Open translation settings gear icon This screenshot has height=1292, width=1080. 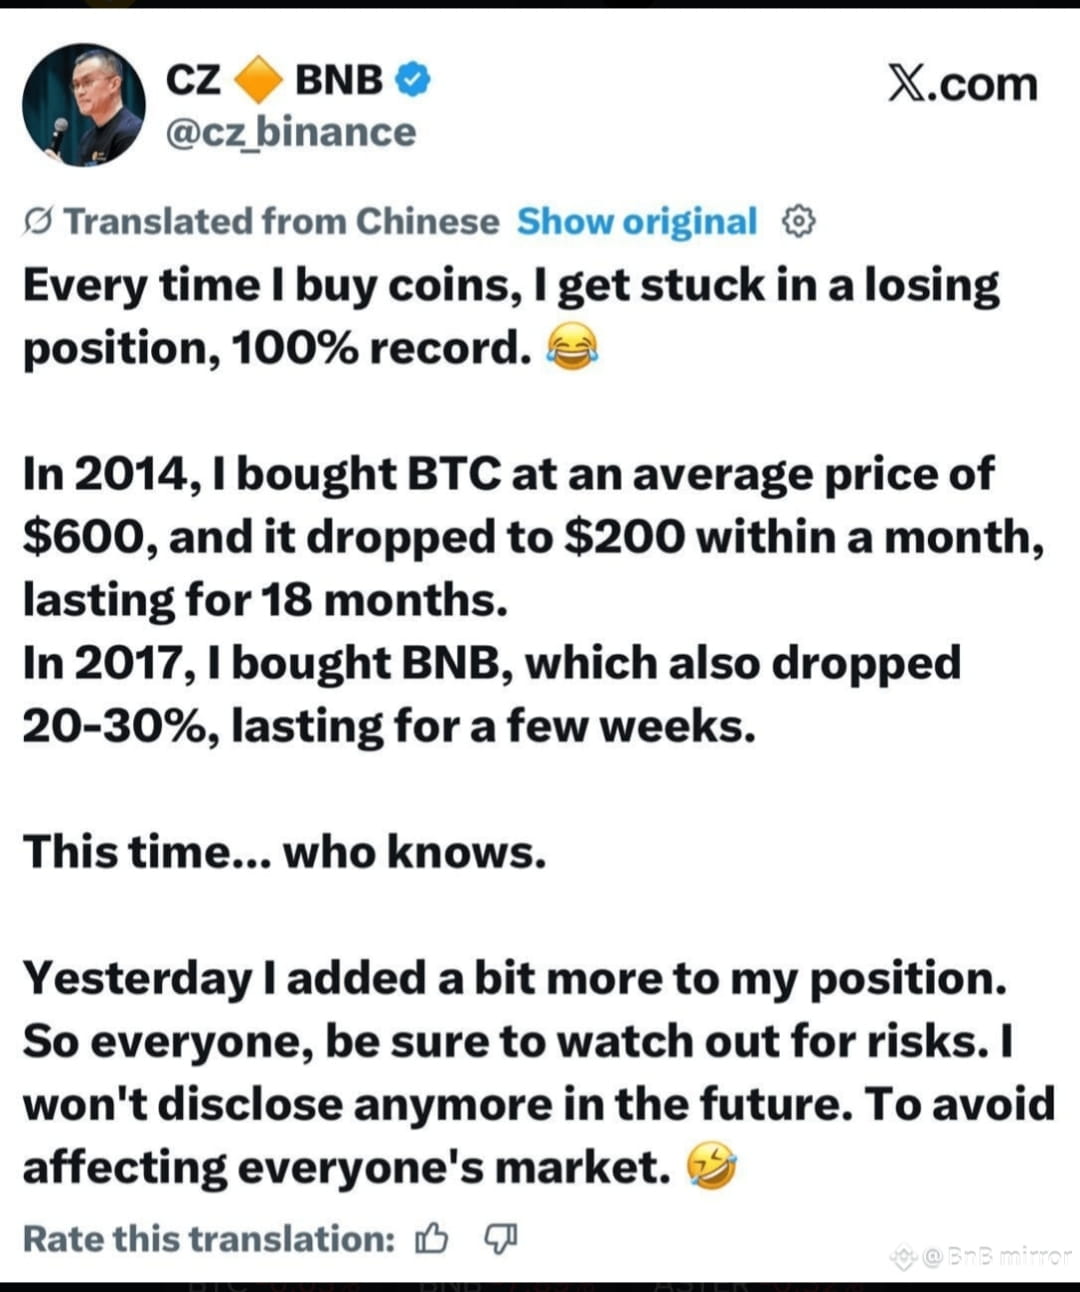point(798,221)
